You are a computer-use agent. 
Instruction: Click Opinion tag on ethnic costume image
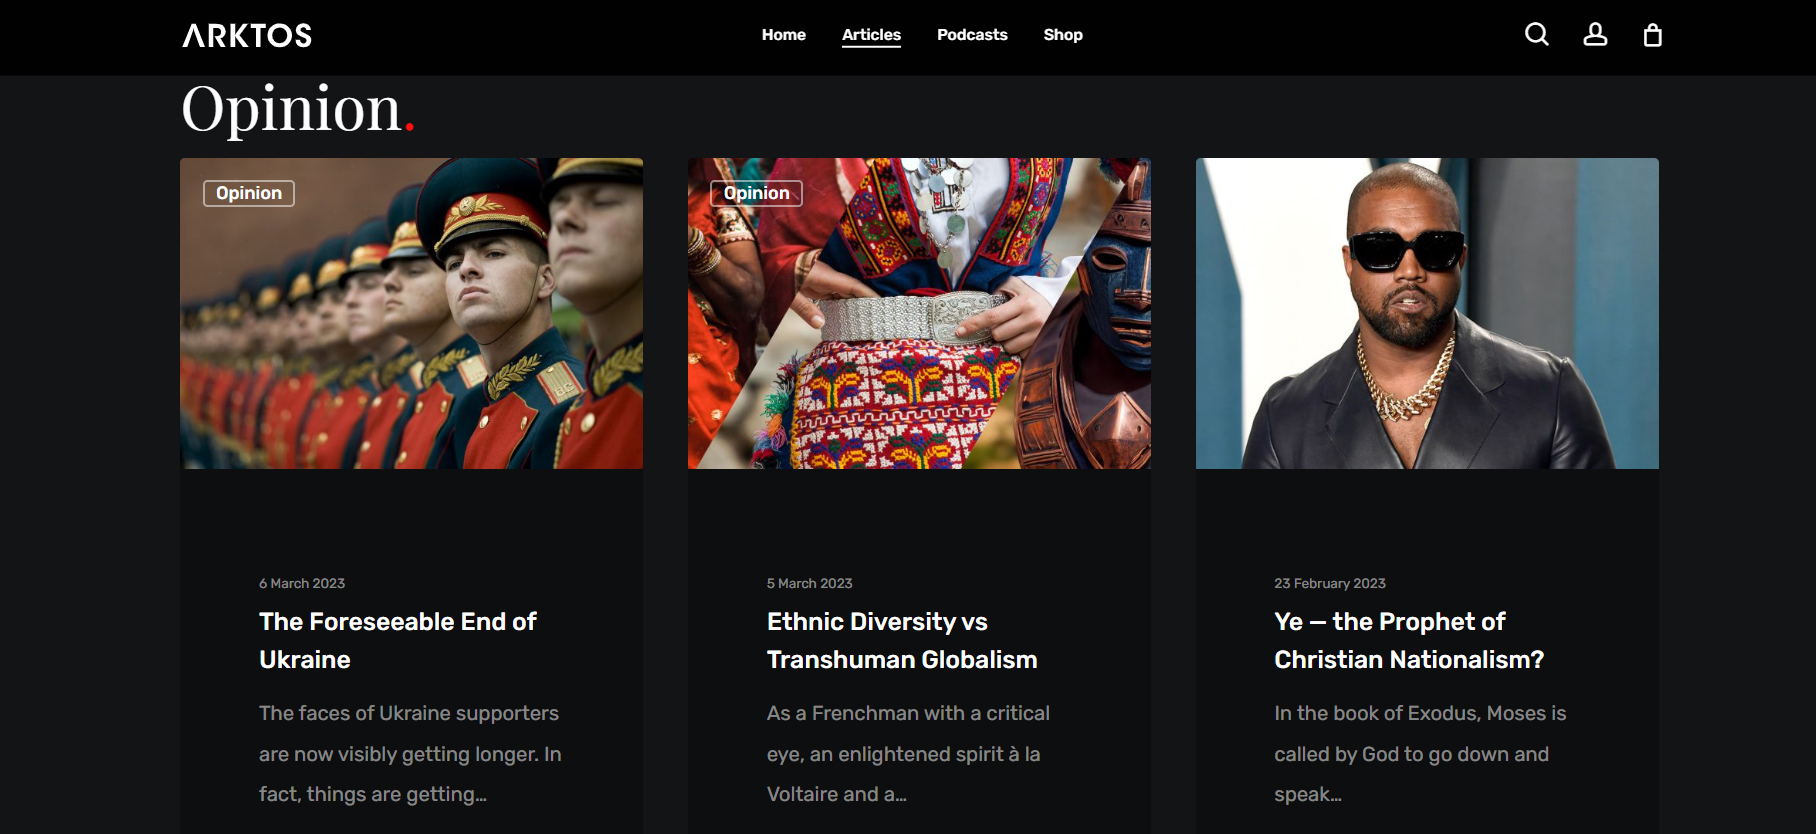click(756, 193)
